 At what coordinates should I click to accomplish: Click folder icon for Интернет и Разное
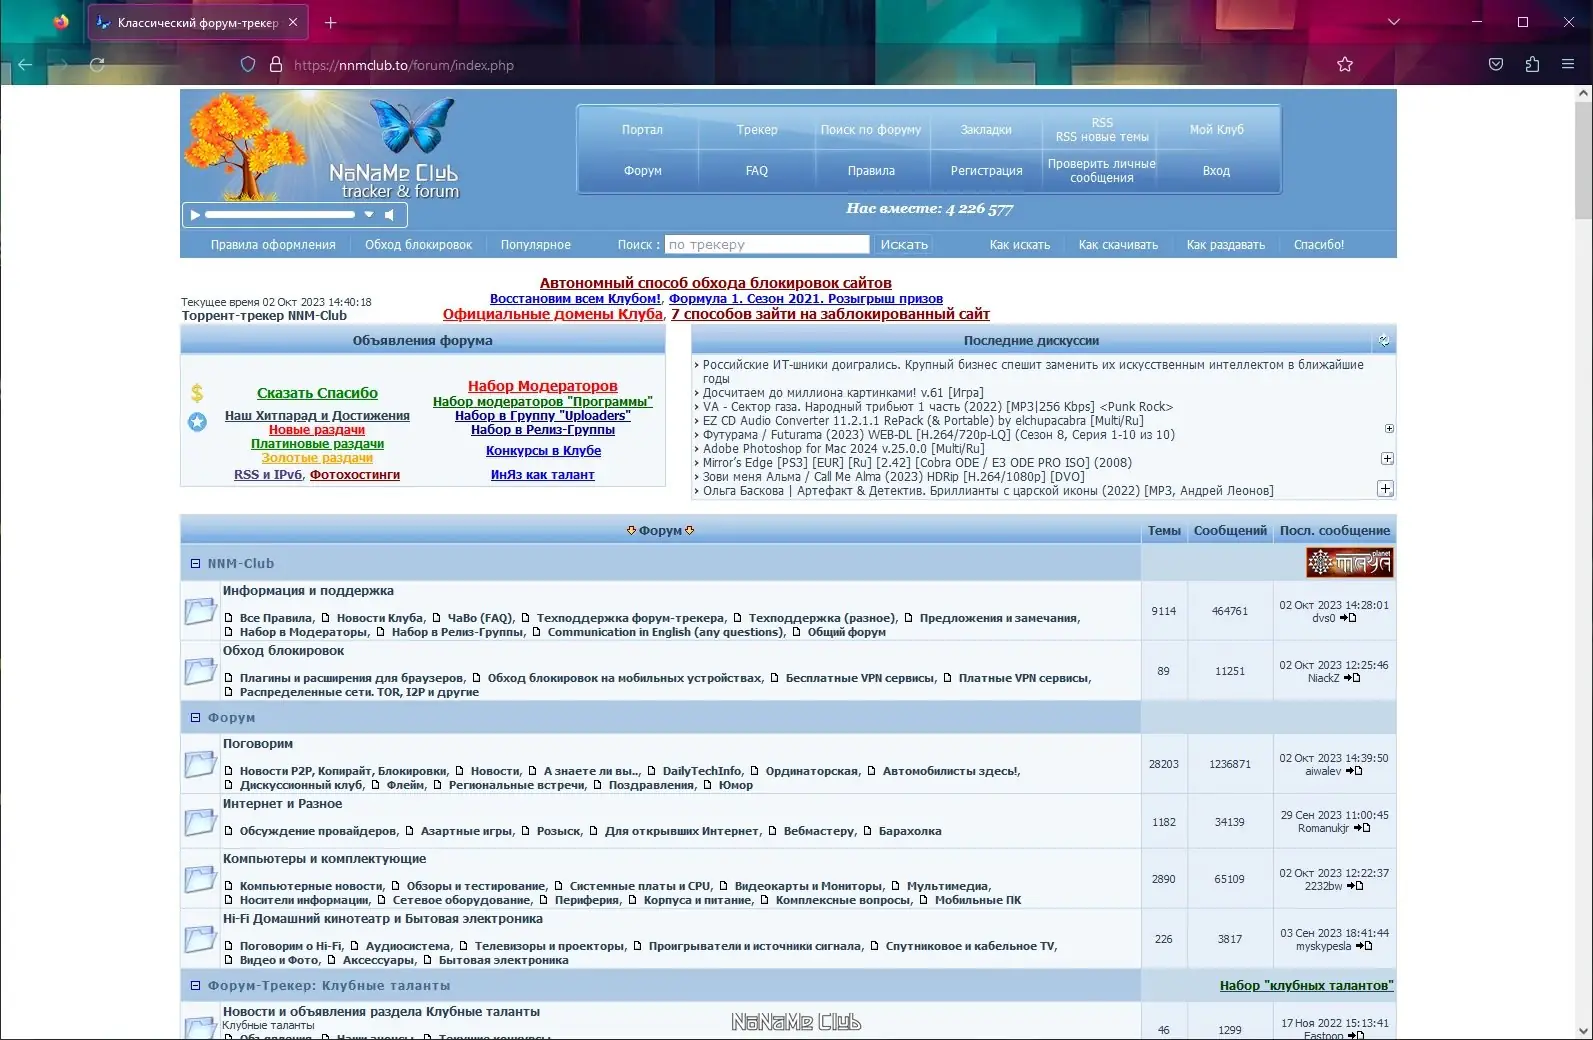200,822
